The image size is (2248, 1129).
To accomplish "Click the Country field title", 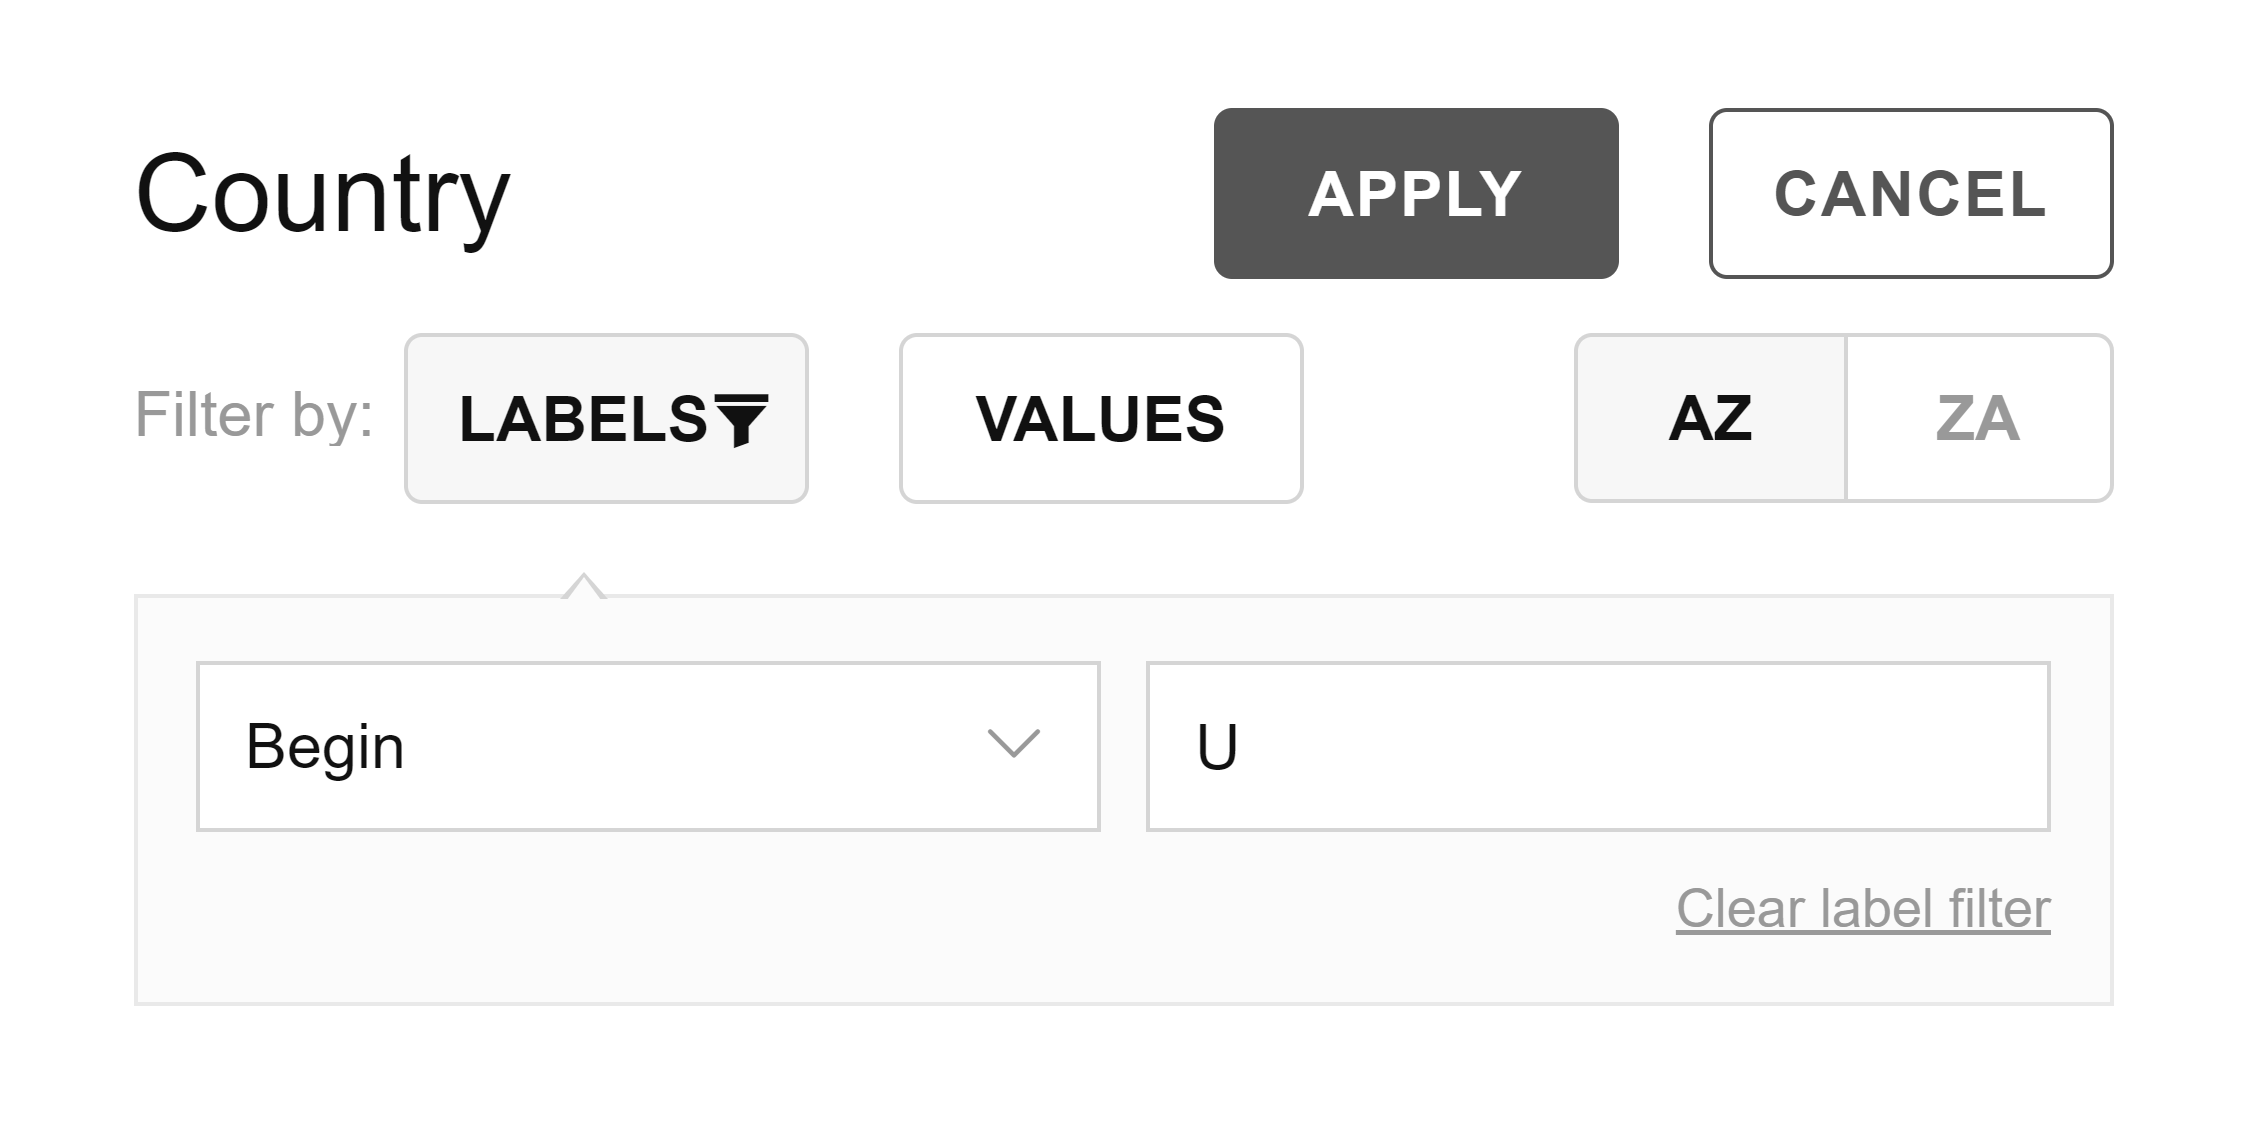I will click(323, 195).
